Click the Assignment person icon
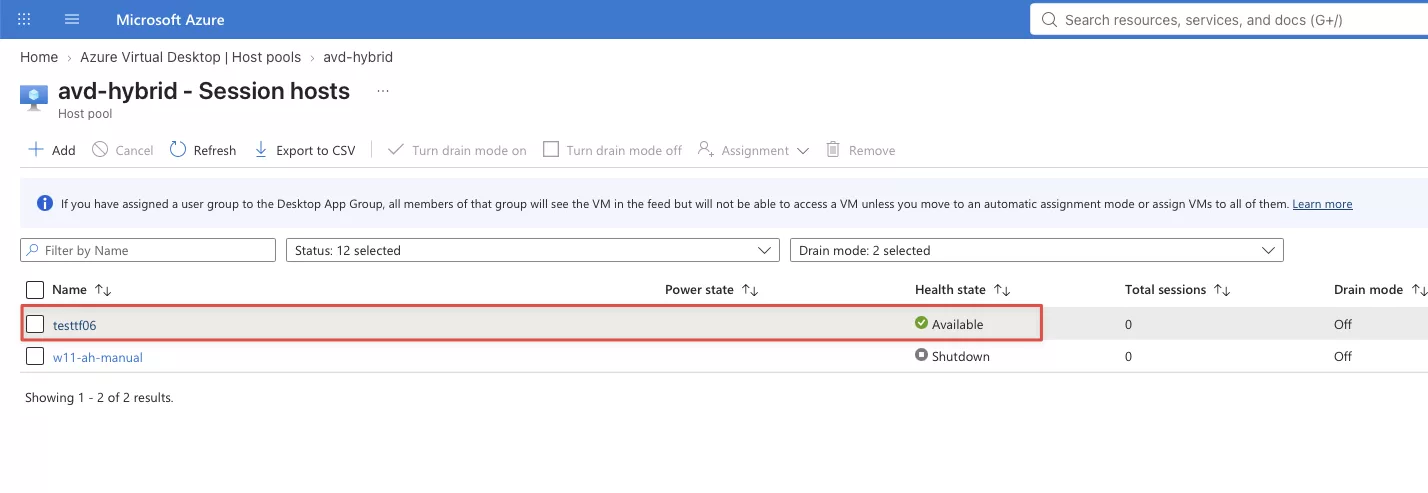This screenshot has width=1428, height=493. tap(706, 150)
